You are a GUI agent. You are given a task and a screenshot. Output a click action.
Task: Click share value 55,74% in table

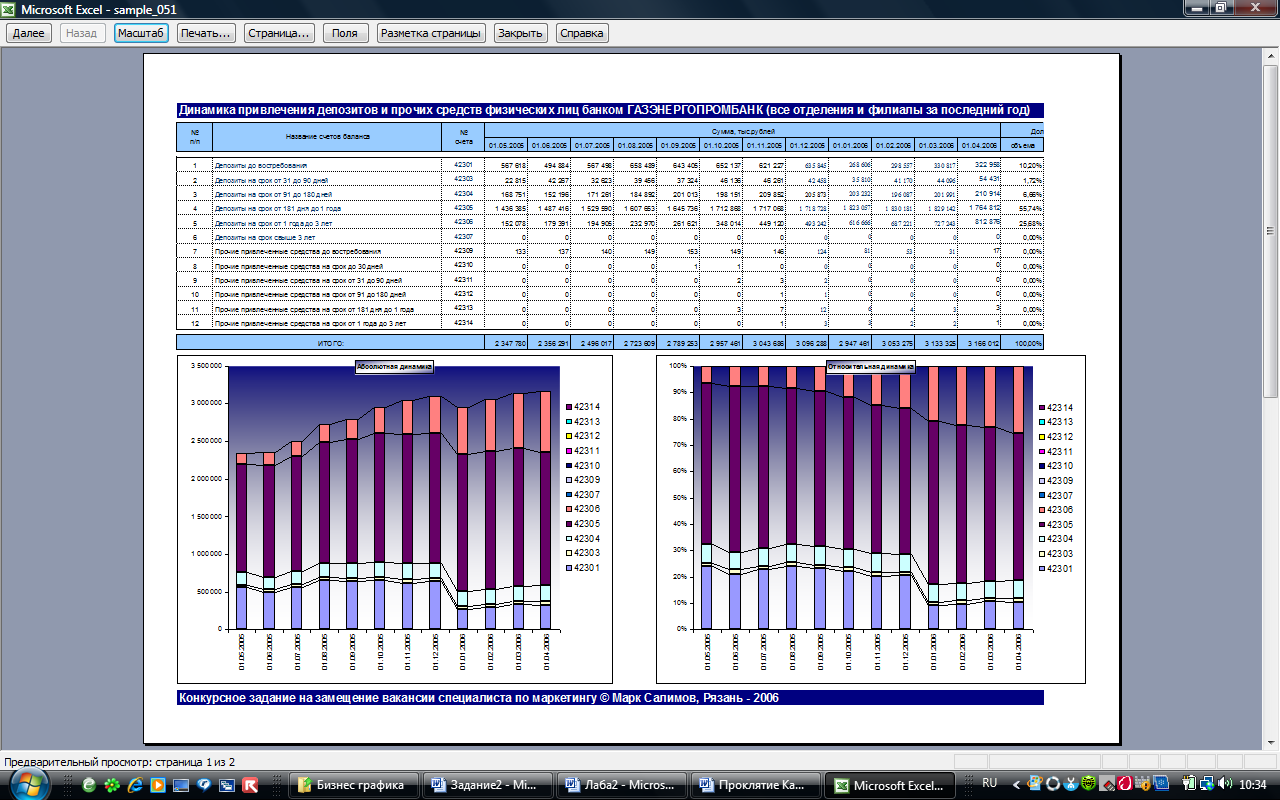click(1030, 208)
